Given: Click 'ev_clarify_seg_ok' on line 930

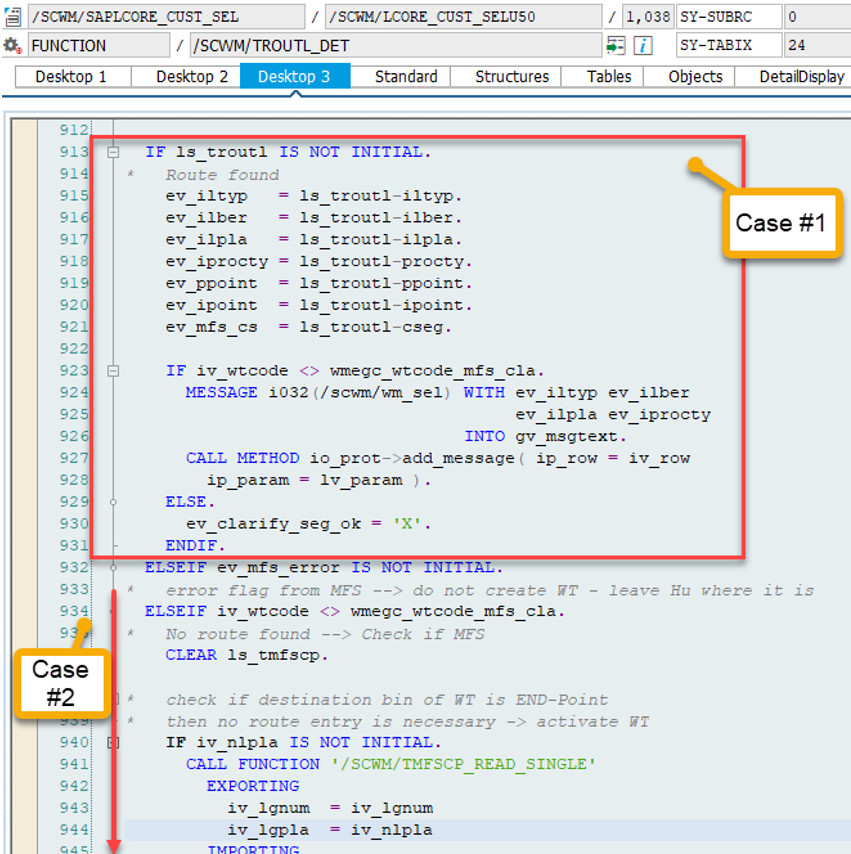Looking at the screenshot, I should [273, 524].
